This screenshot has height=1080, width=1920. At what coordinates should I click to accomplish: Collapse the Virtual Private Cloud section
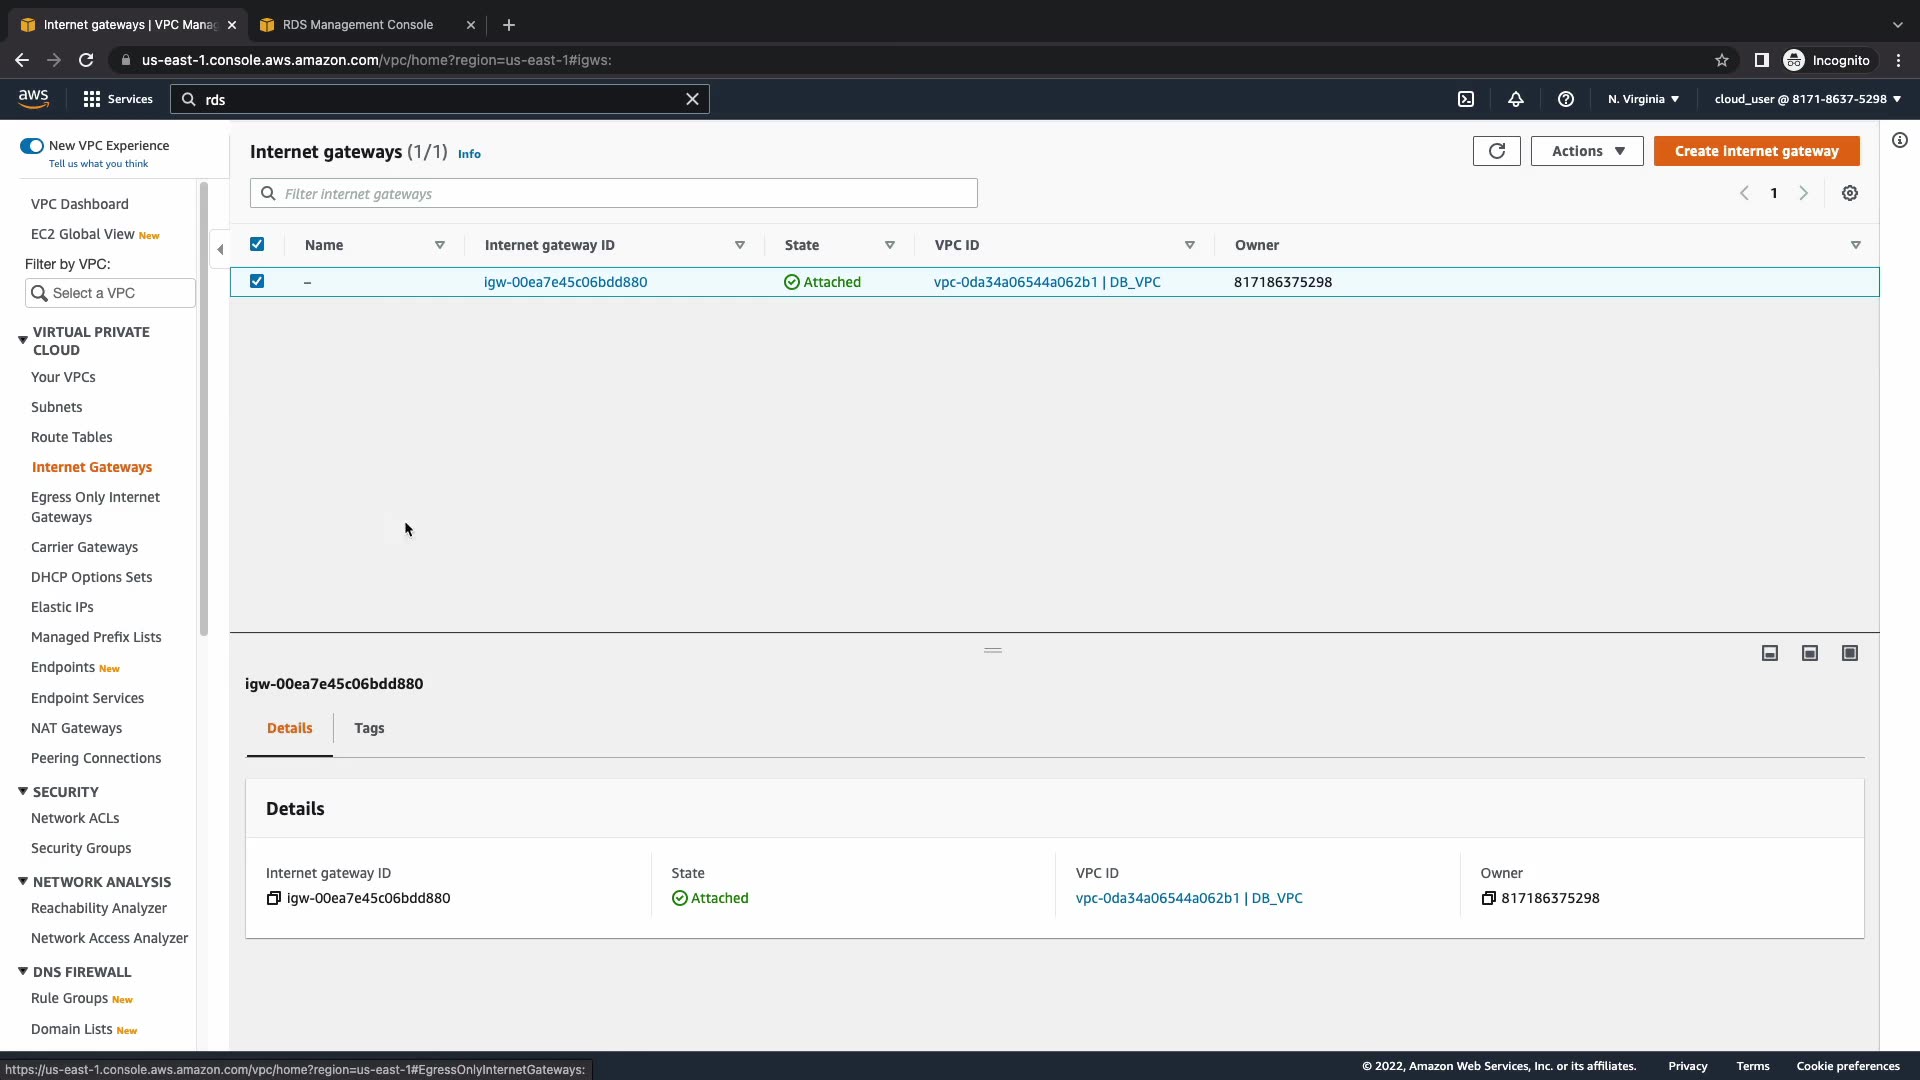point(23,340)
